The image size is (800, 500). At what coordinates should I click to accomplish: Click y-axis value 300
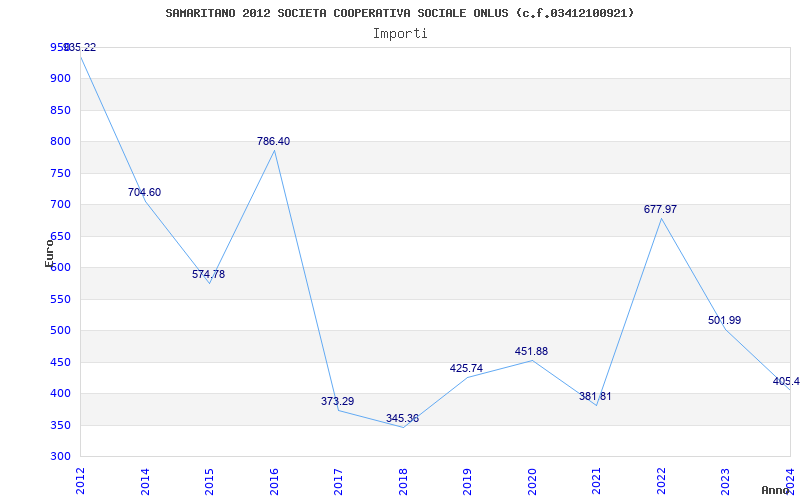pyautogui.click(x=60, y=457)
